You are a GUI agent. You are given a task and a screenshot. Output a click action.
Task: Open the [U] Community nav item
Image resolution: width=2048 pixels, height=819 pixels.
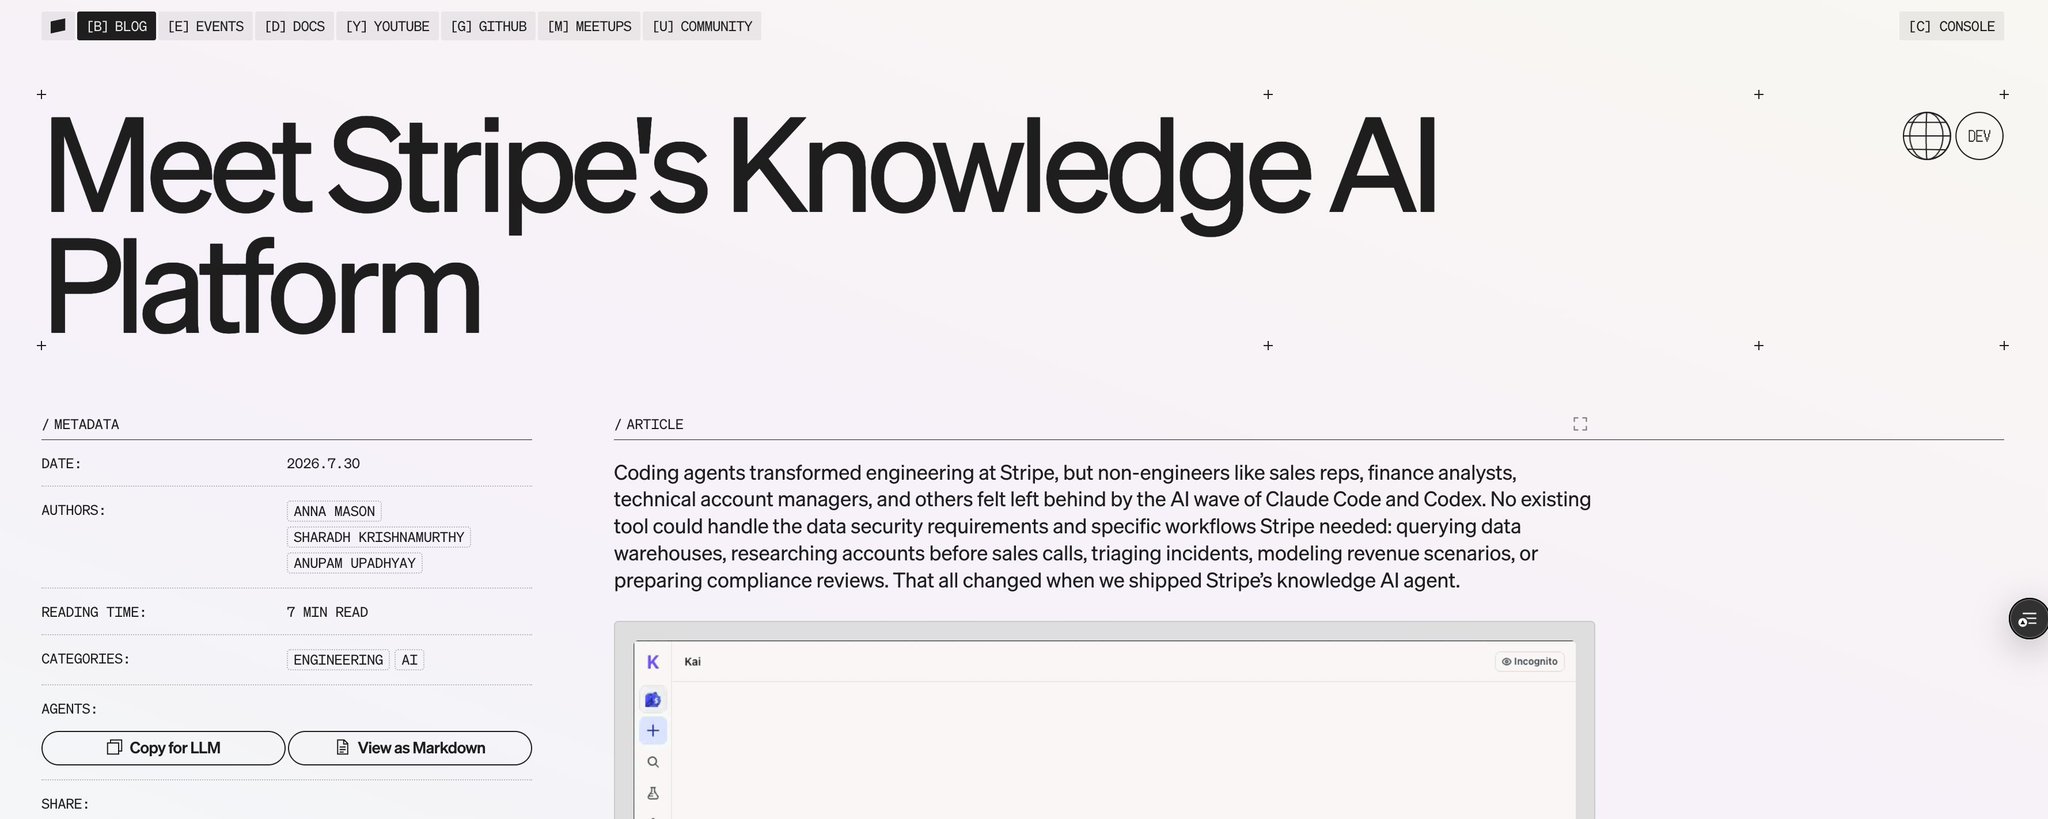[702, 26]
